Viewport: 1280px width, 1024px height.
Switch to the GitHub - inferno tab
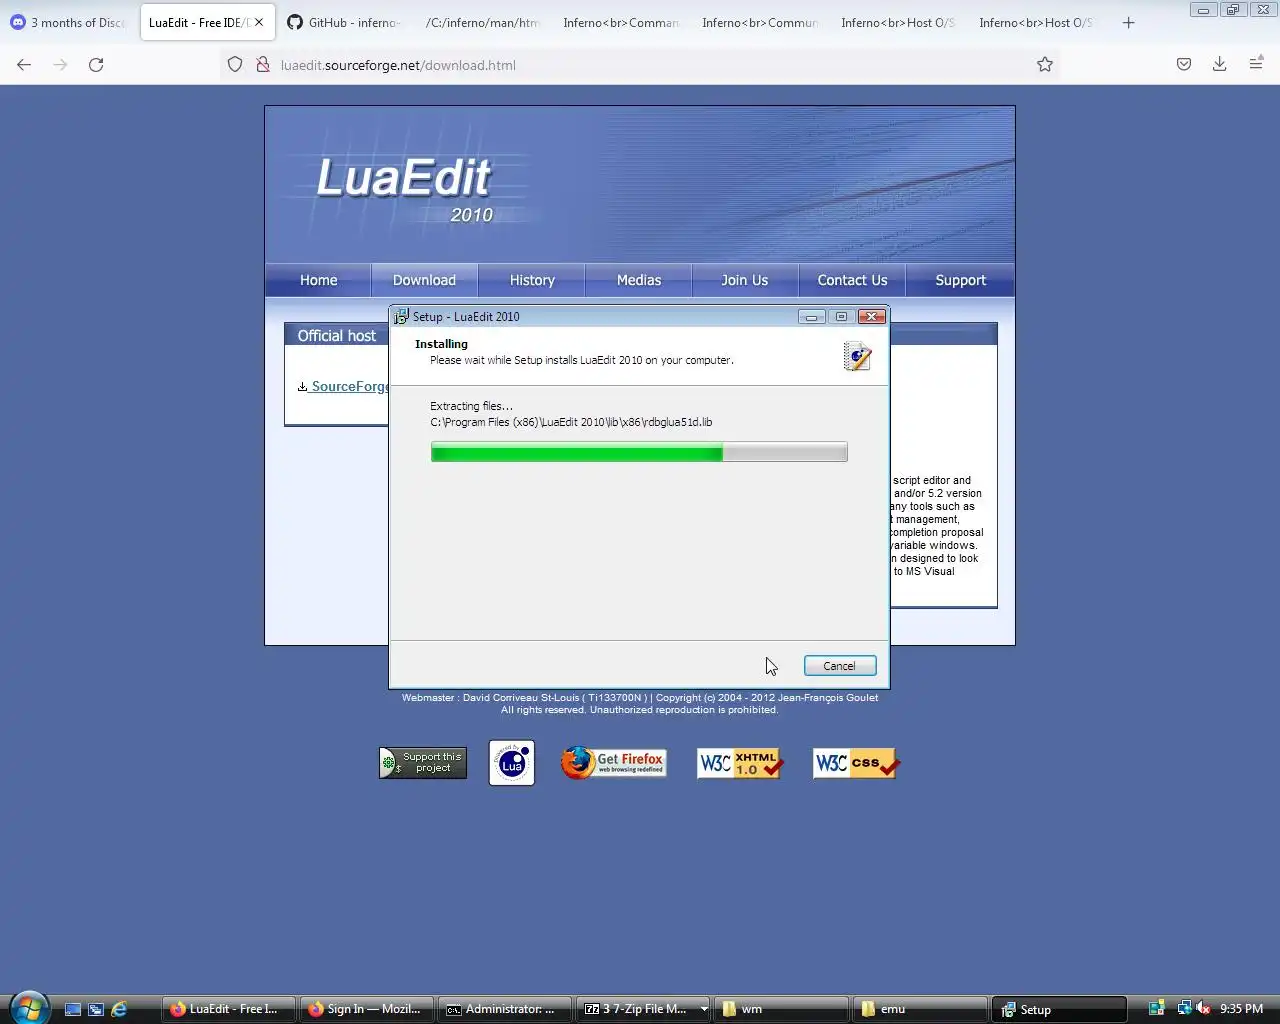point(343,22)
